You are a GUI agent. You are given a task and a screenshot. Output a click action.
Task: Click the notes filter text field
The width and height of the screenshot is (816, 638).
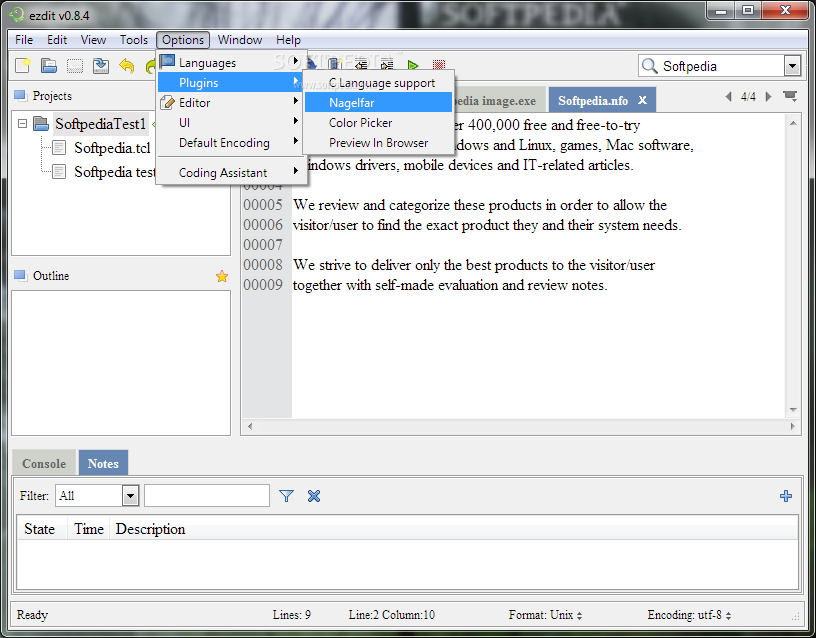(x=207, y=496)
